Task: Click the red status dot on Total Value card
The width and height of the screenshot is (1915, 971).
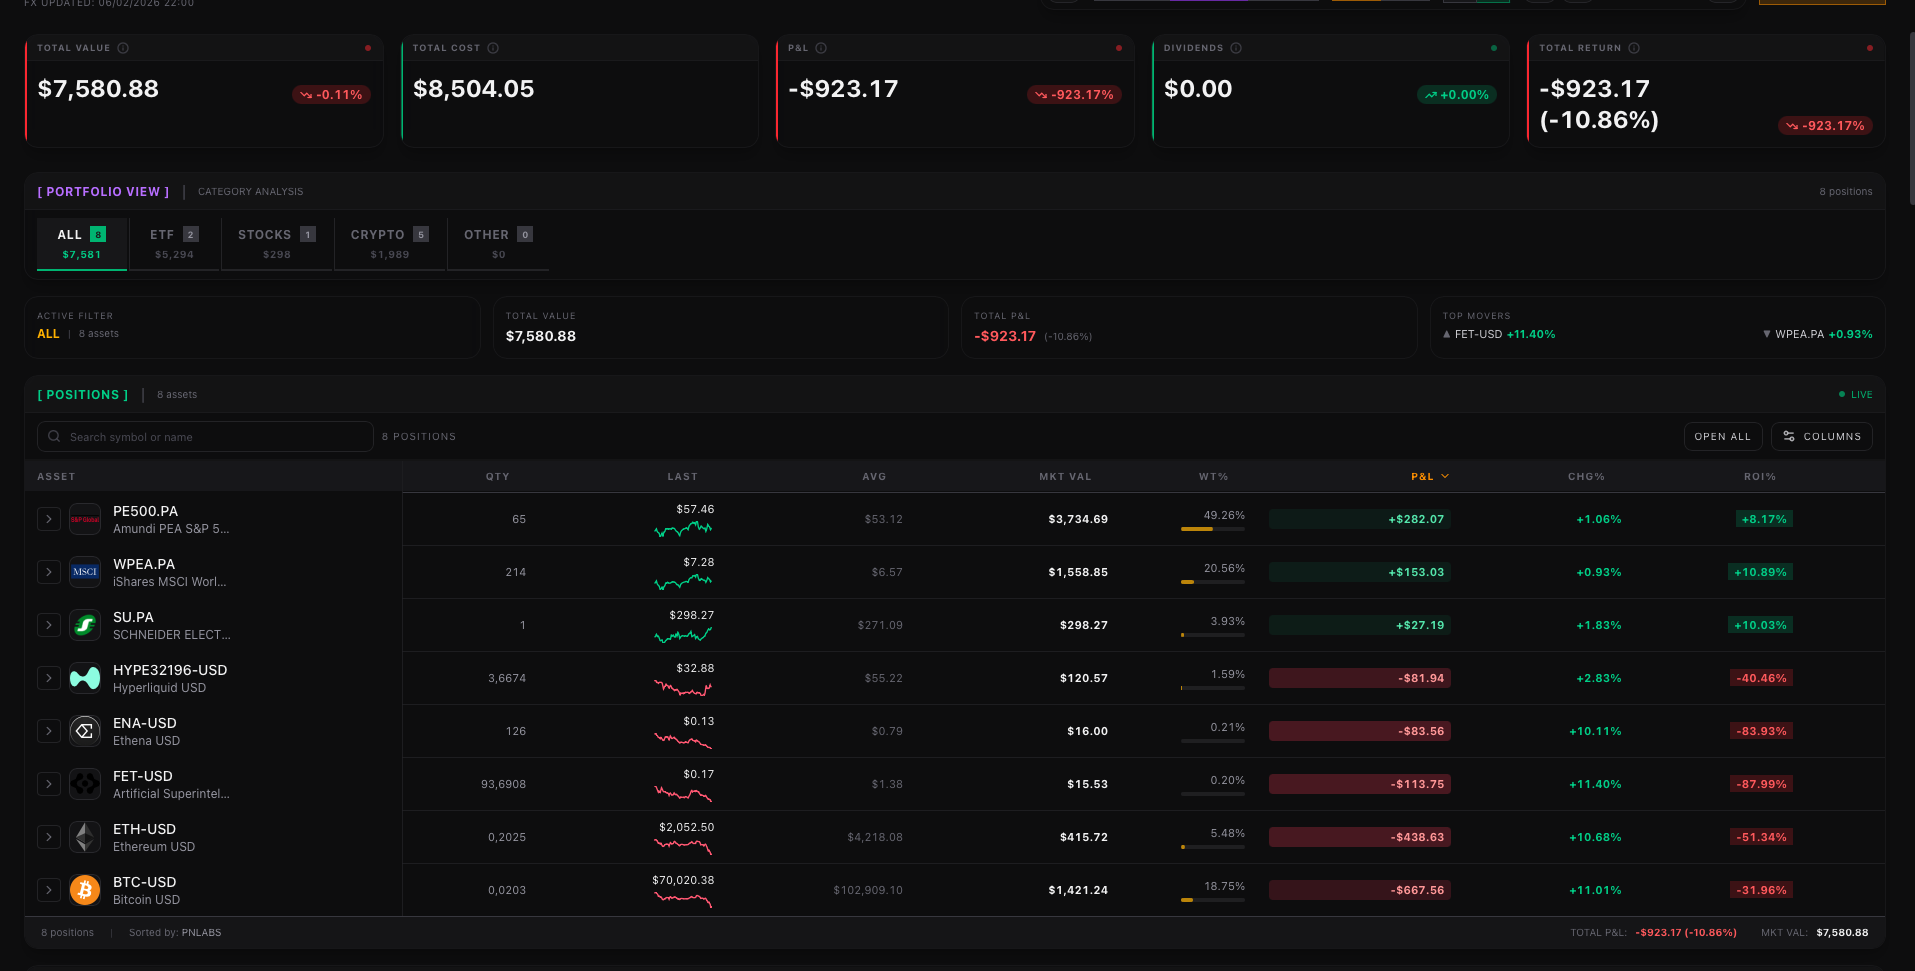Action: 368,47
